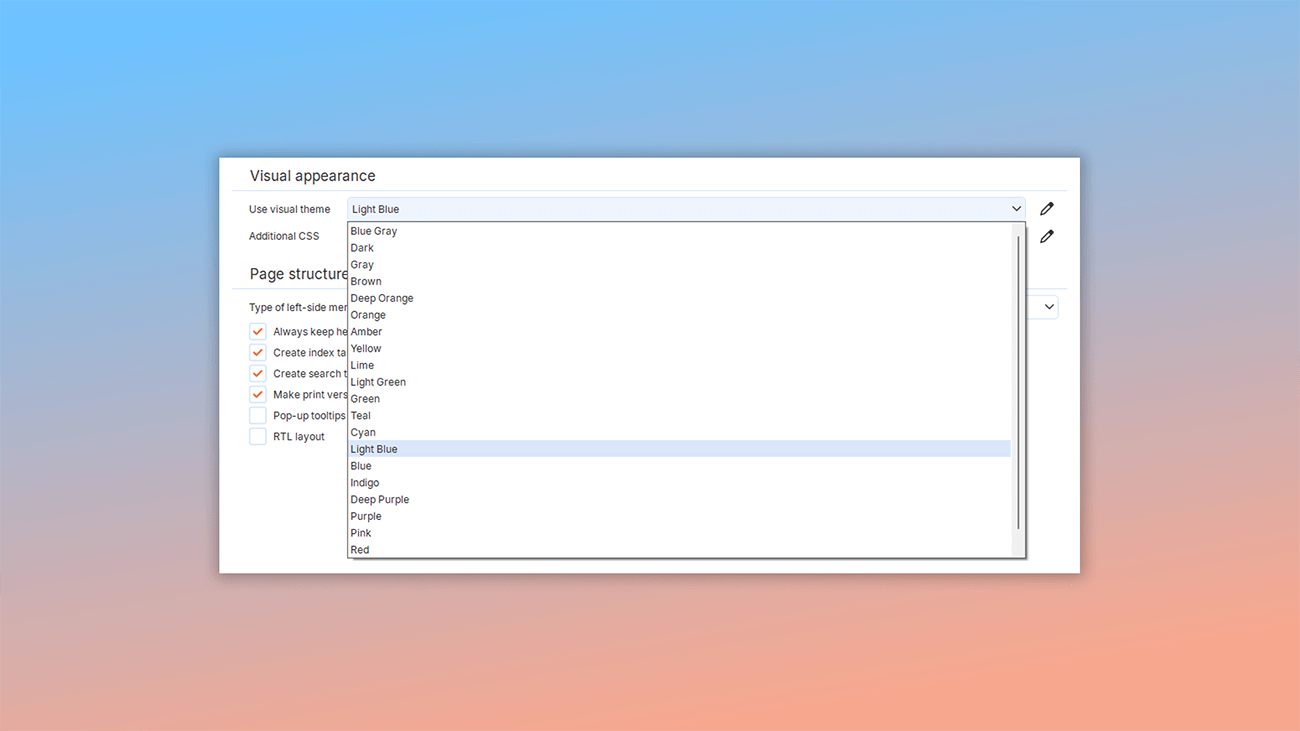This screenshot has height=731, width=1300.
Task: Enable the Pop-up tooltips checkbox
Action: (x=257, y=415)
